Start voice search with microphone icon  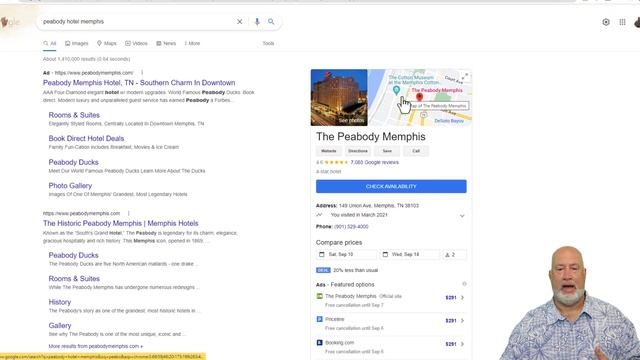click(257, 22)
